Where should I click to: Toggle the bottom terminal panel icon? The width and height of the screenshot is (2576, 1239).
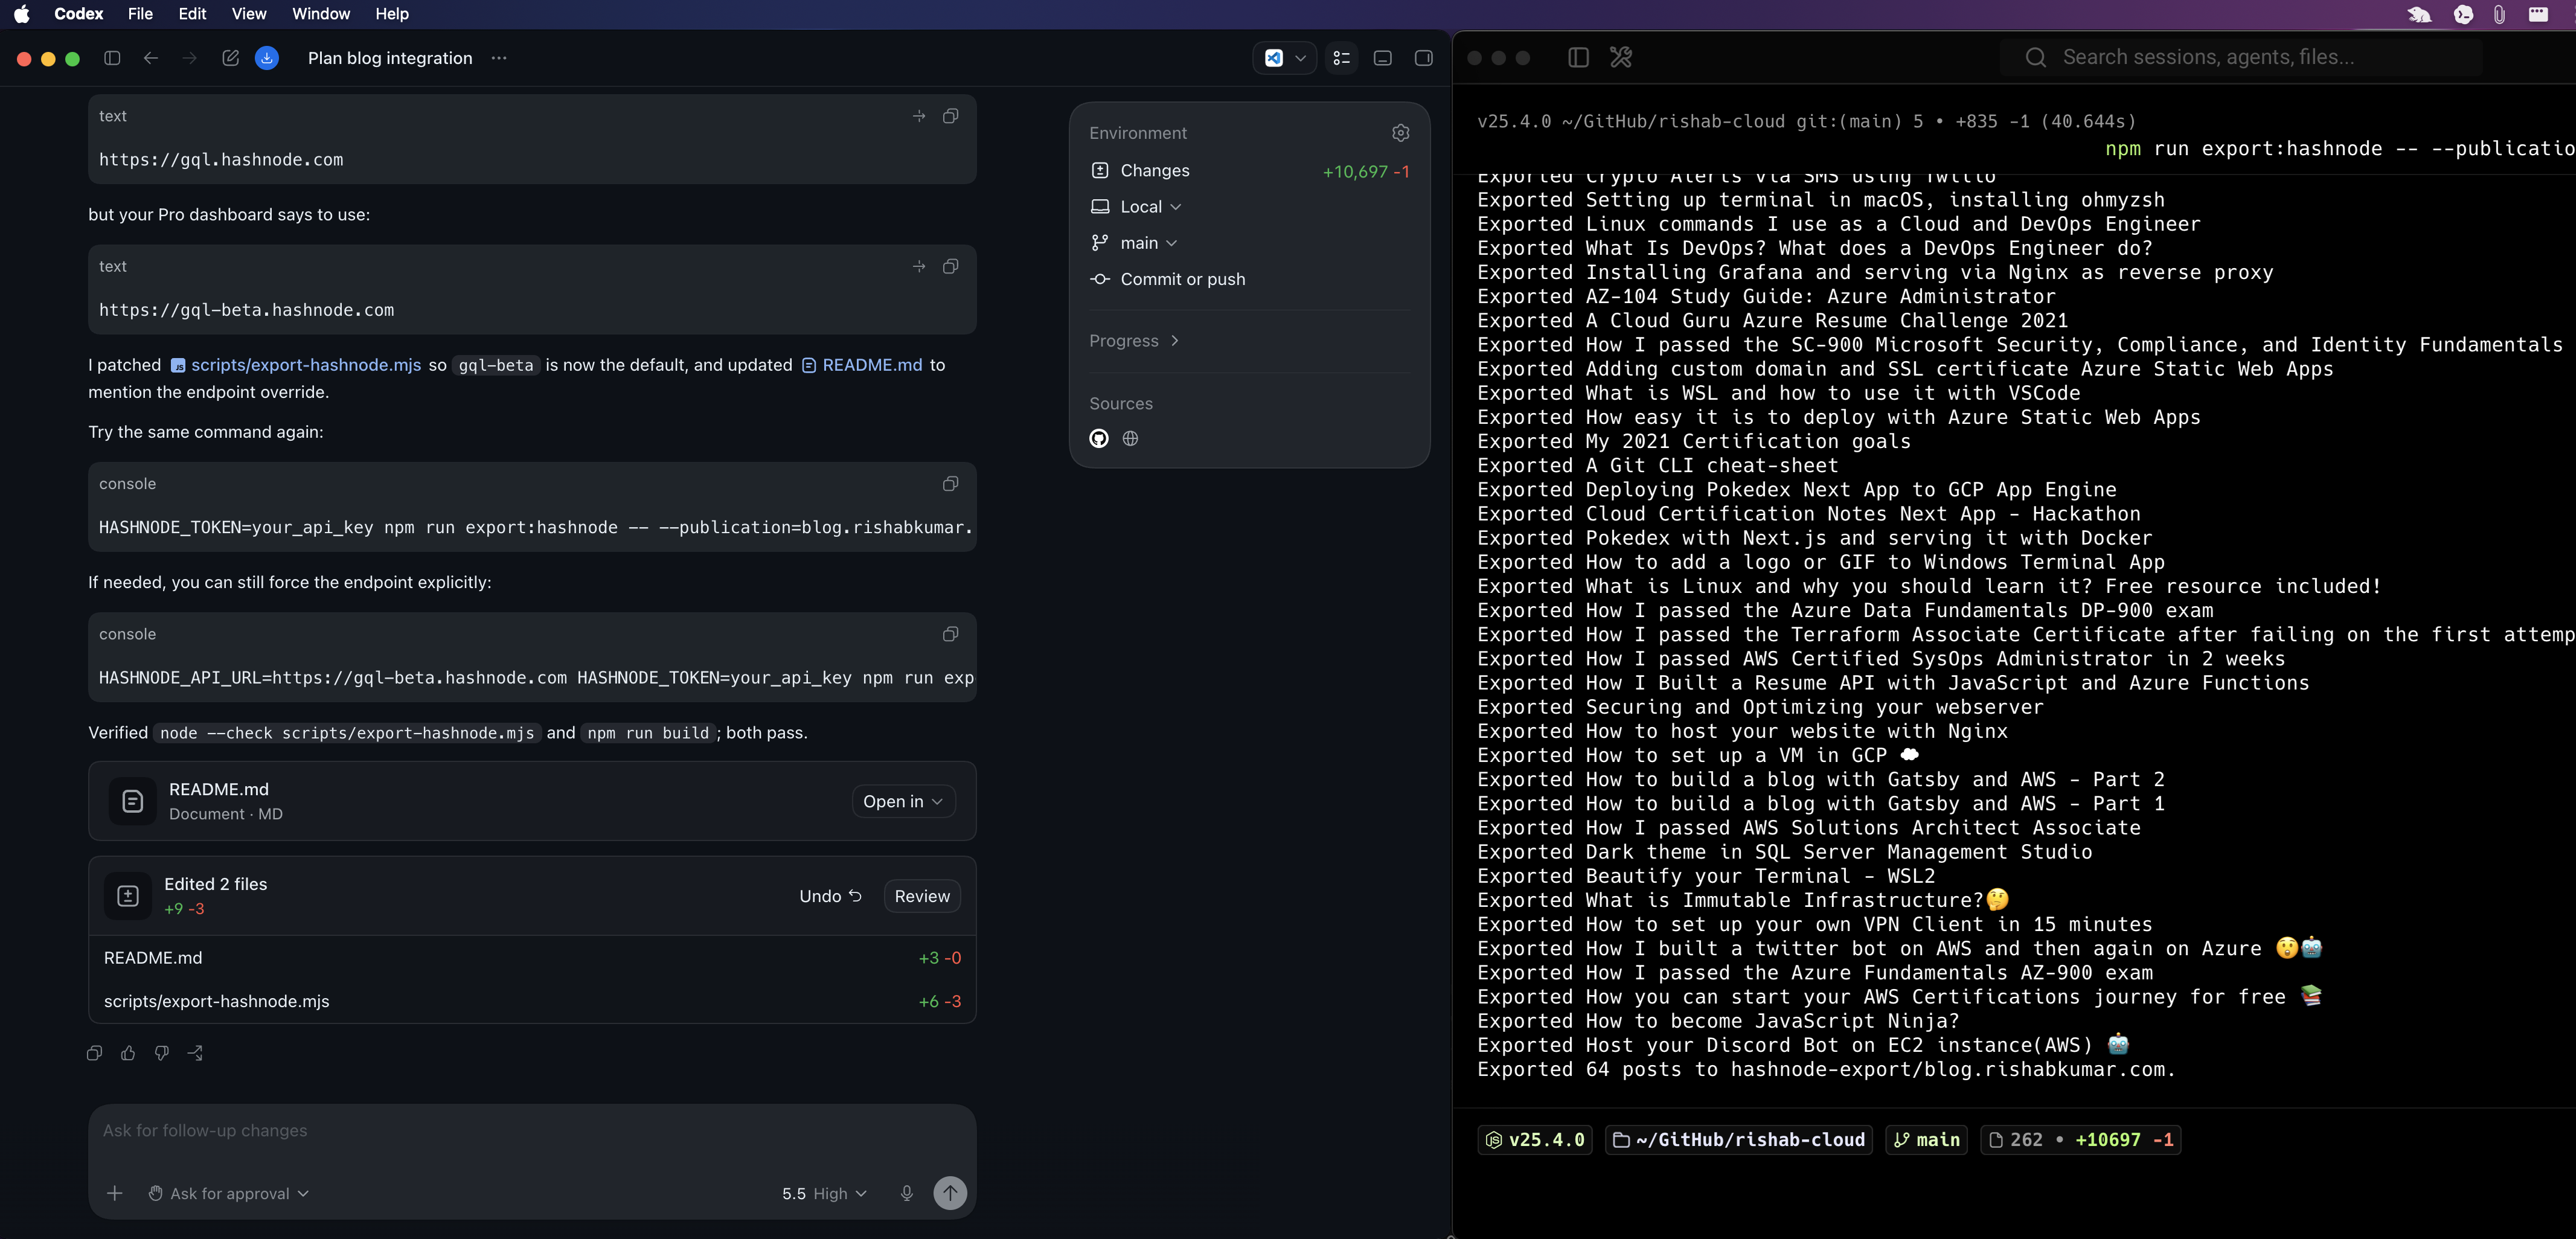tap(1383, 58)
